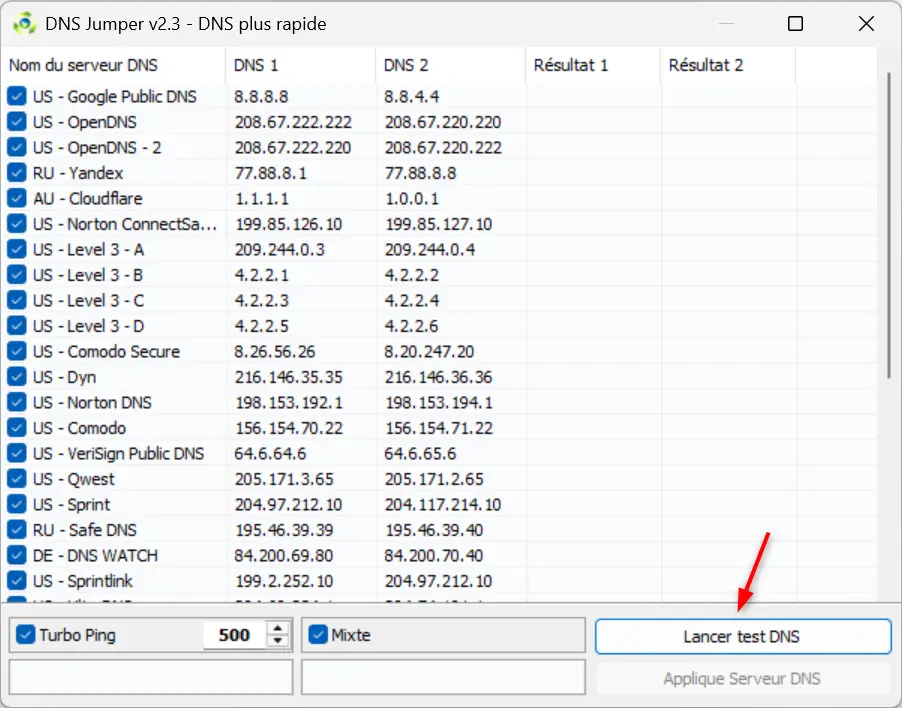
Task: Click the DNS 1 address 198.153.192.1
Action: (289, 402)
